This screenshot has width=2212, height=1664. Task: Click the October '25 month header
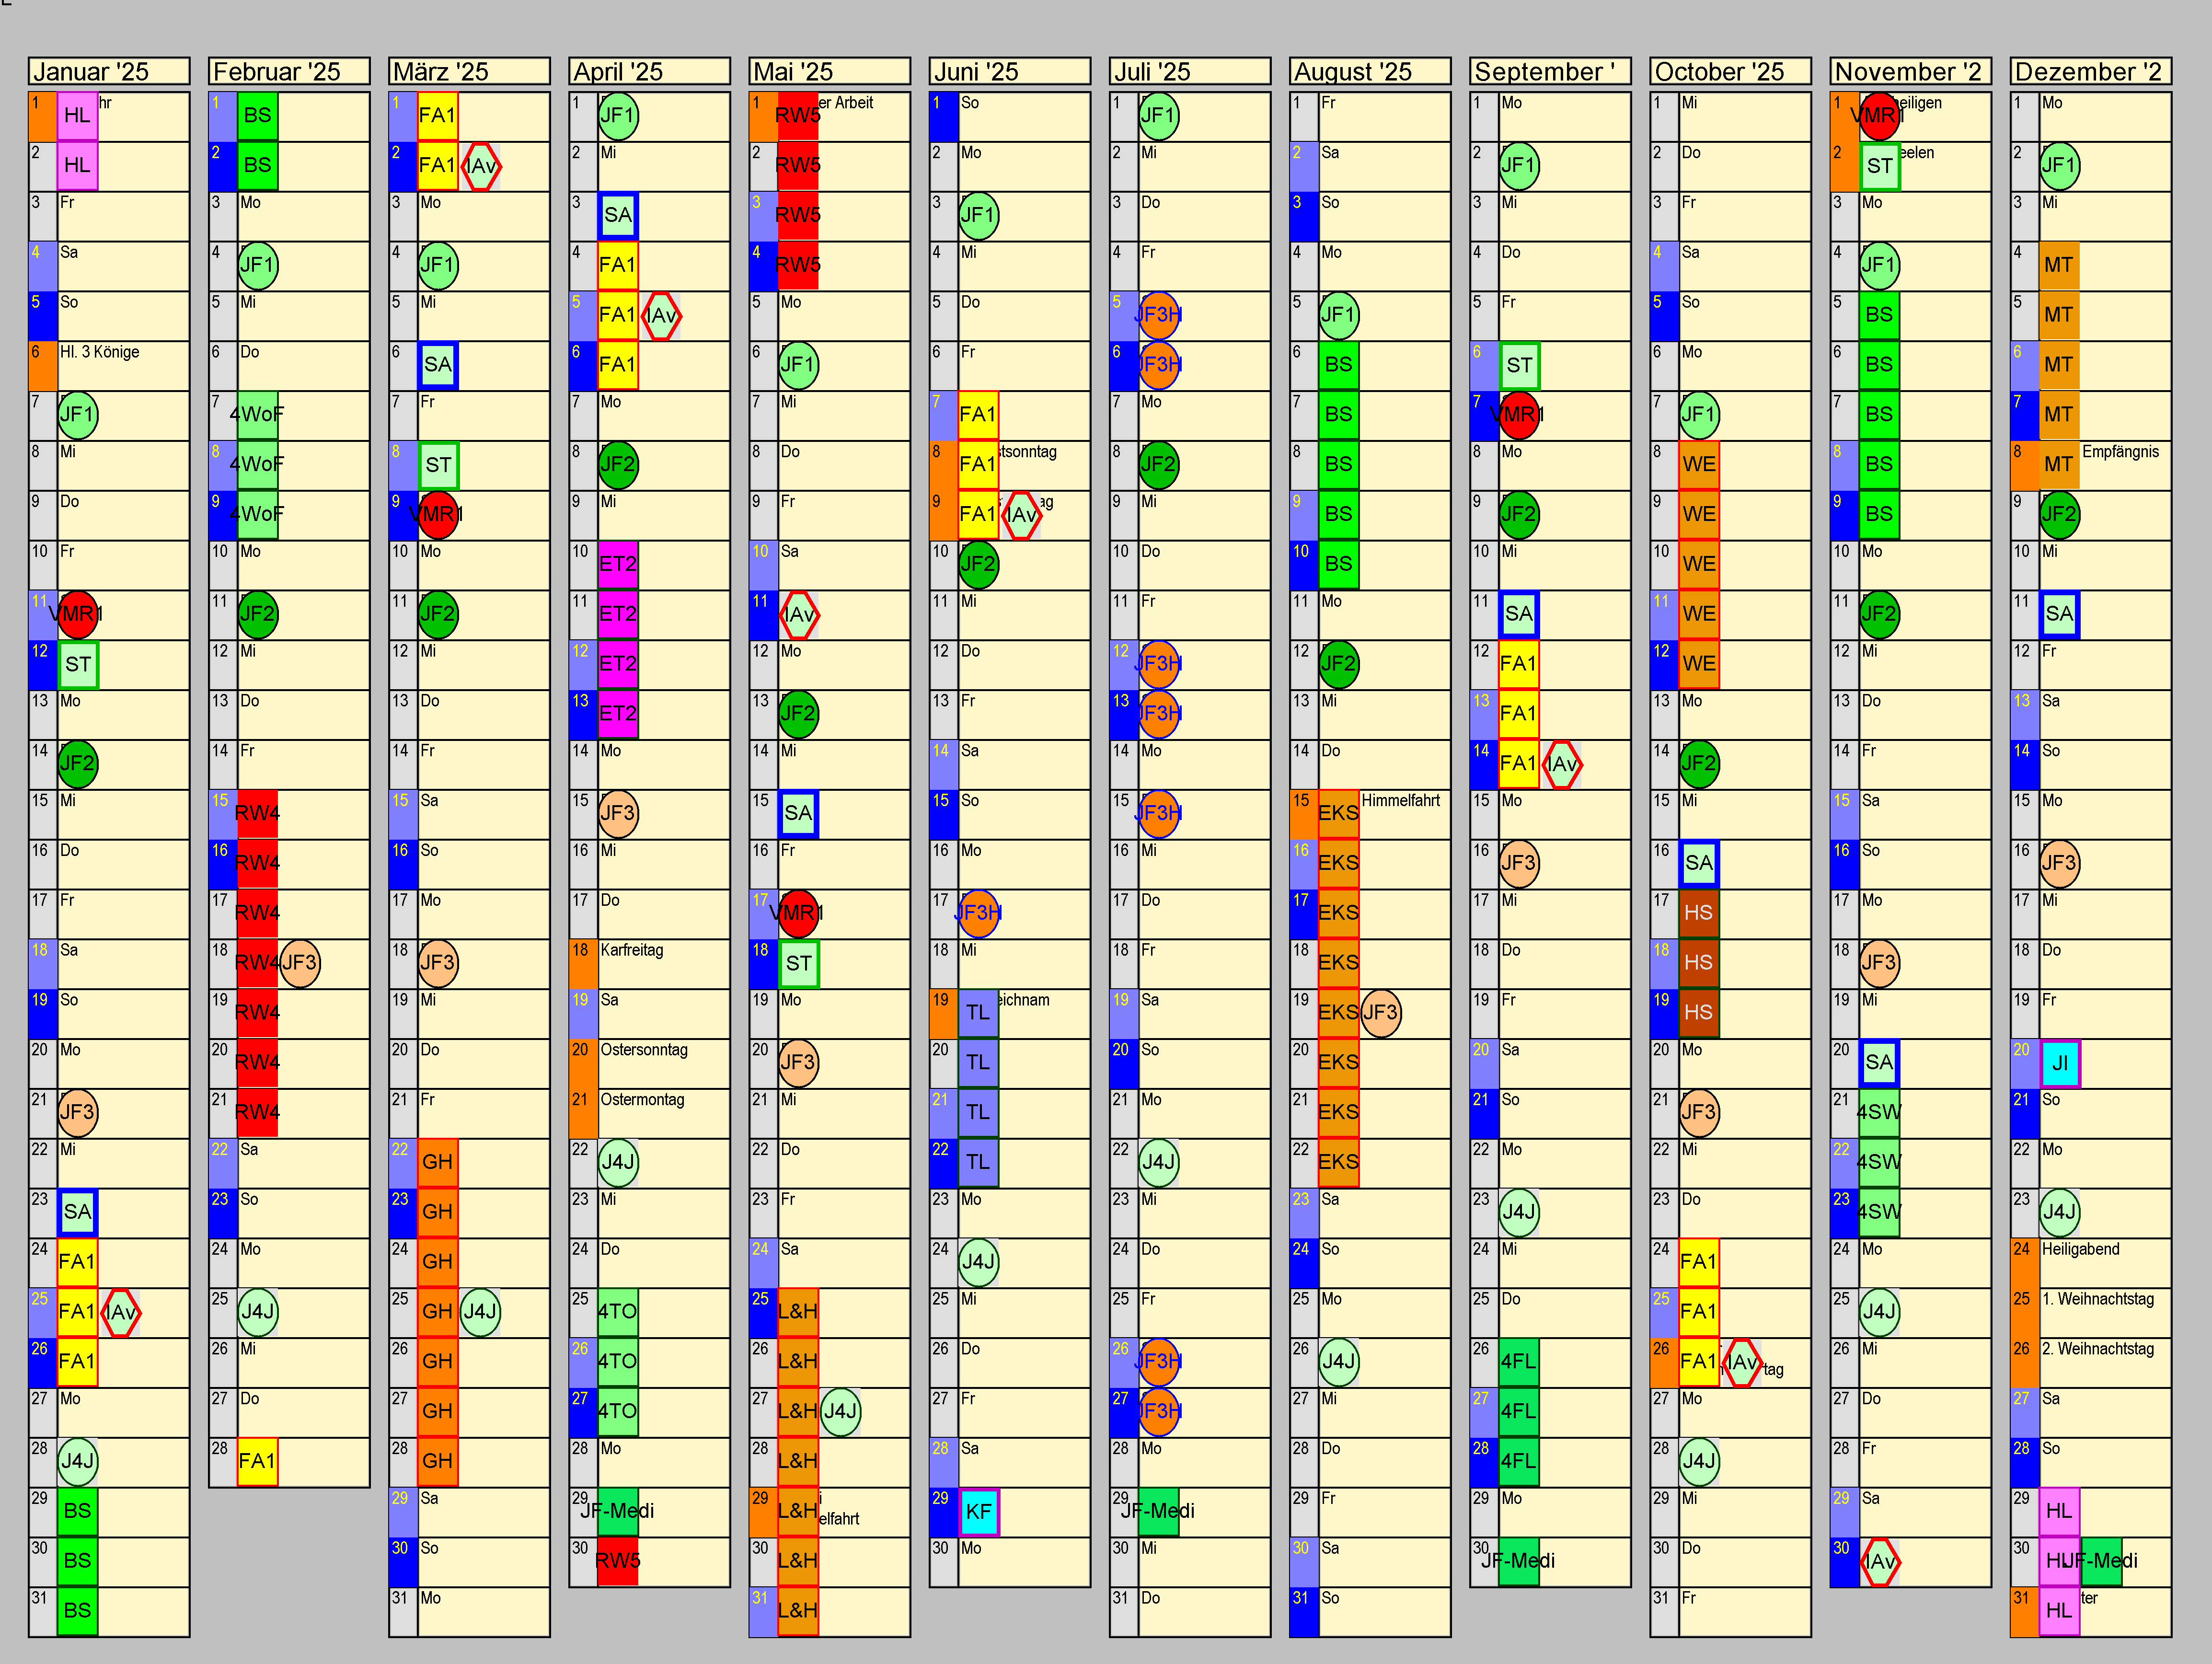tap(1731, 72)
